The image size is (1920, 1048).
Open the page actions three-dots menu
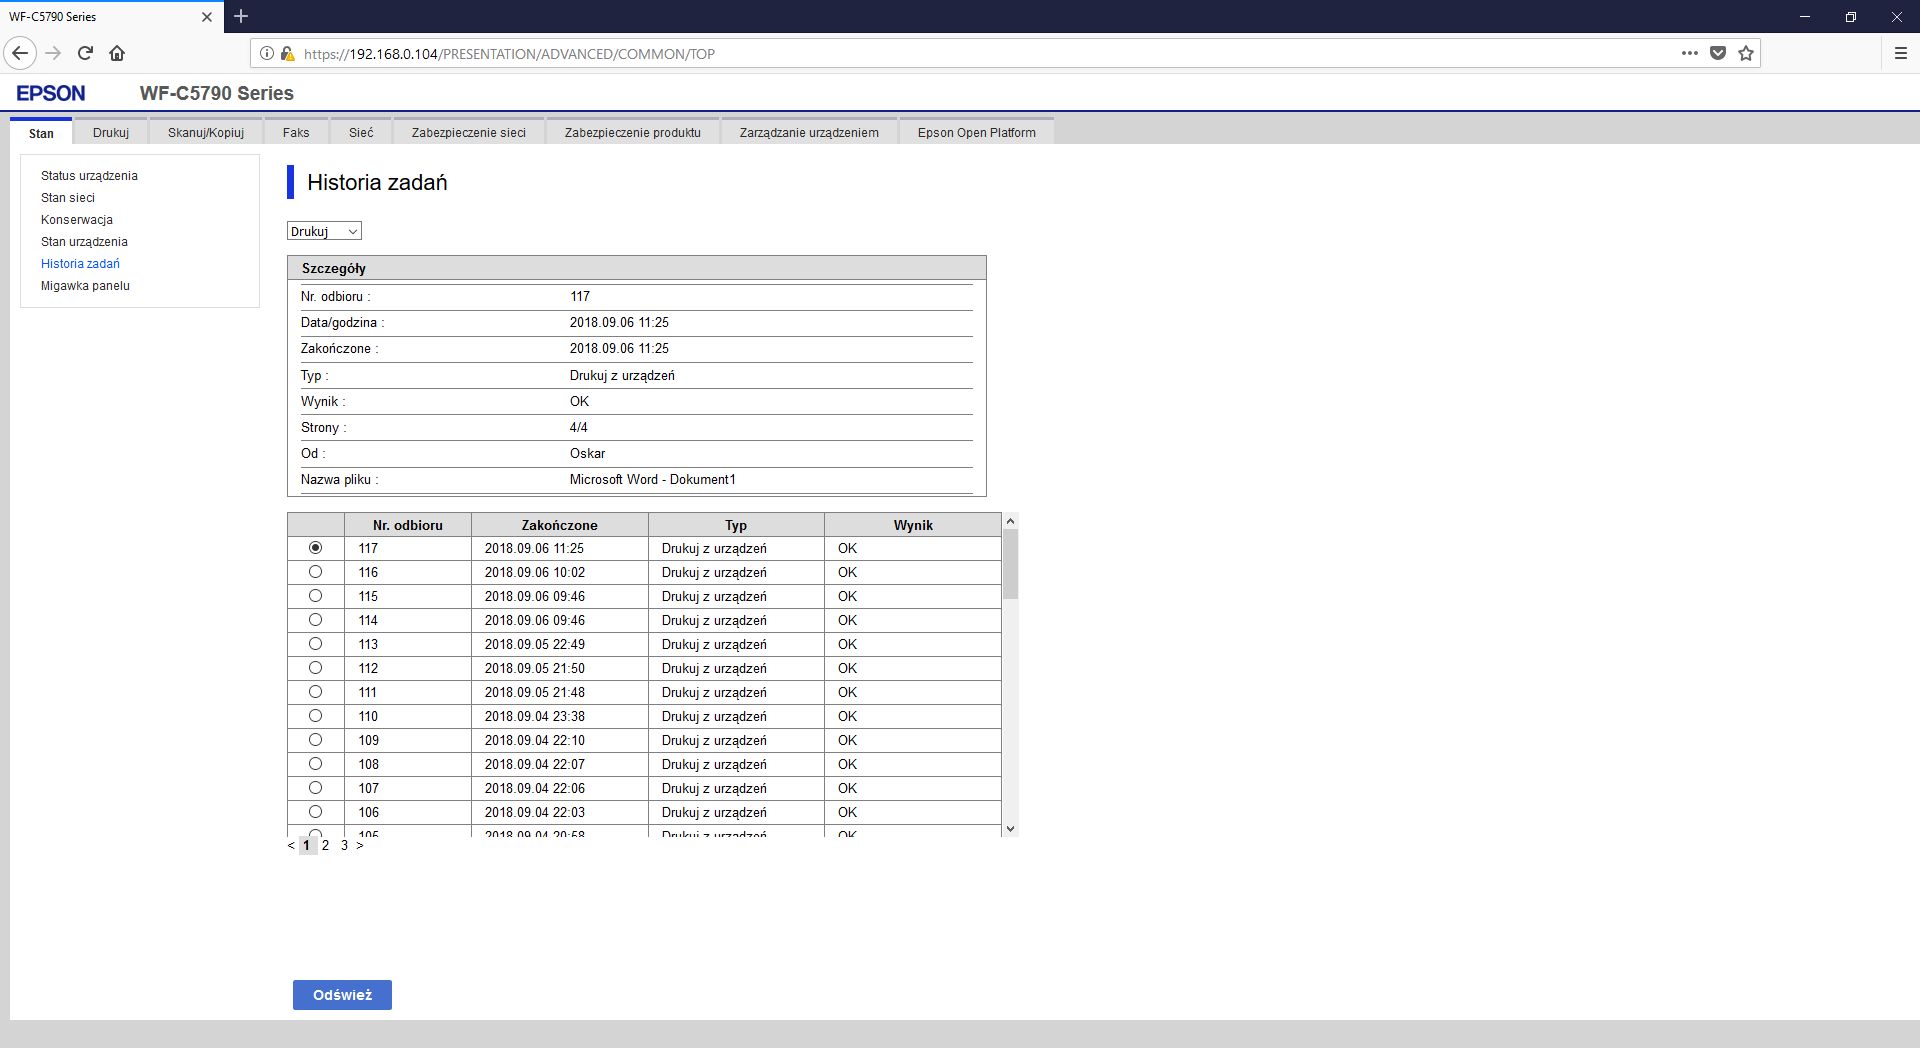[x=1690, y=53]
